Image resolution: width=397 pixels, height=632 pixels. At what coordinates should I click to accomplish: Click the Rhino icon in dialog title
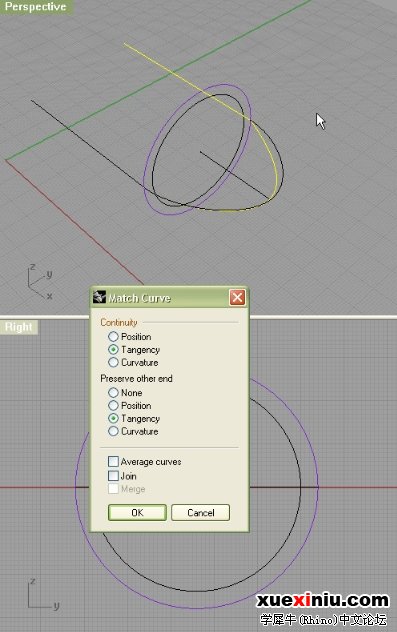coord(99,297)
